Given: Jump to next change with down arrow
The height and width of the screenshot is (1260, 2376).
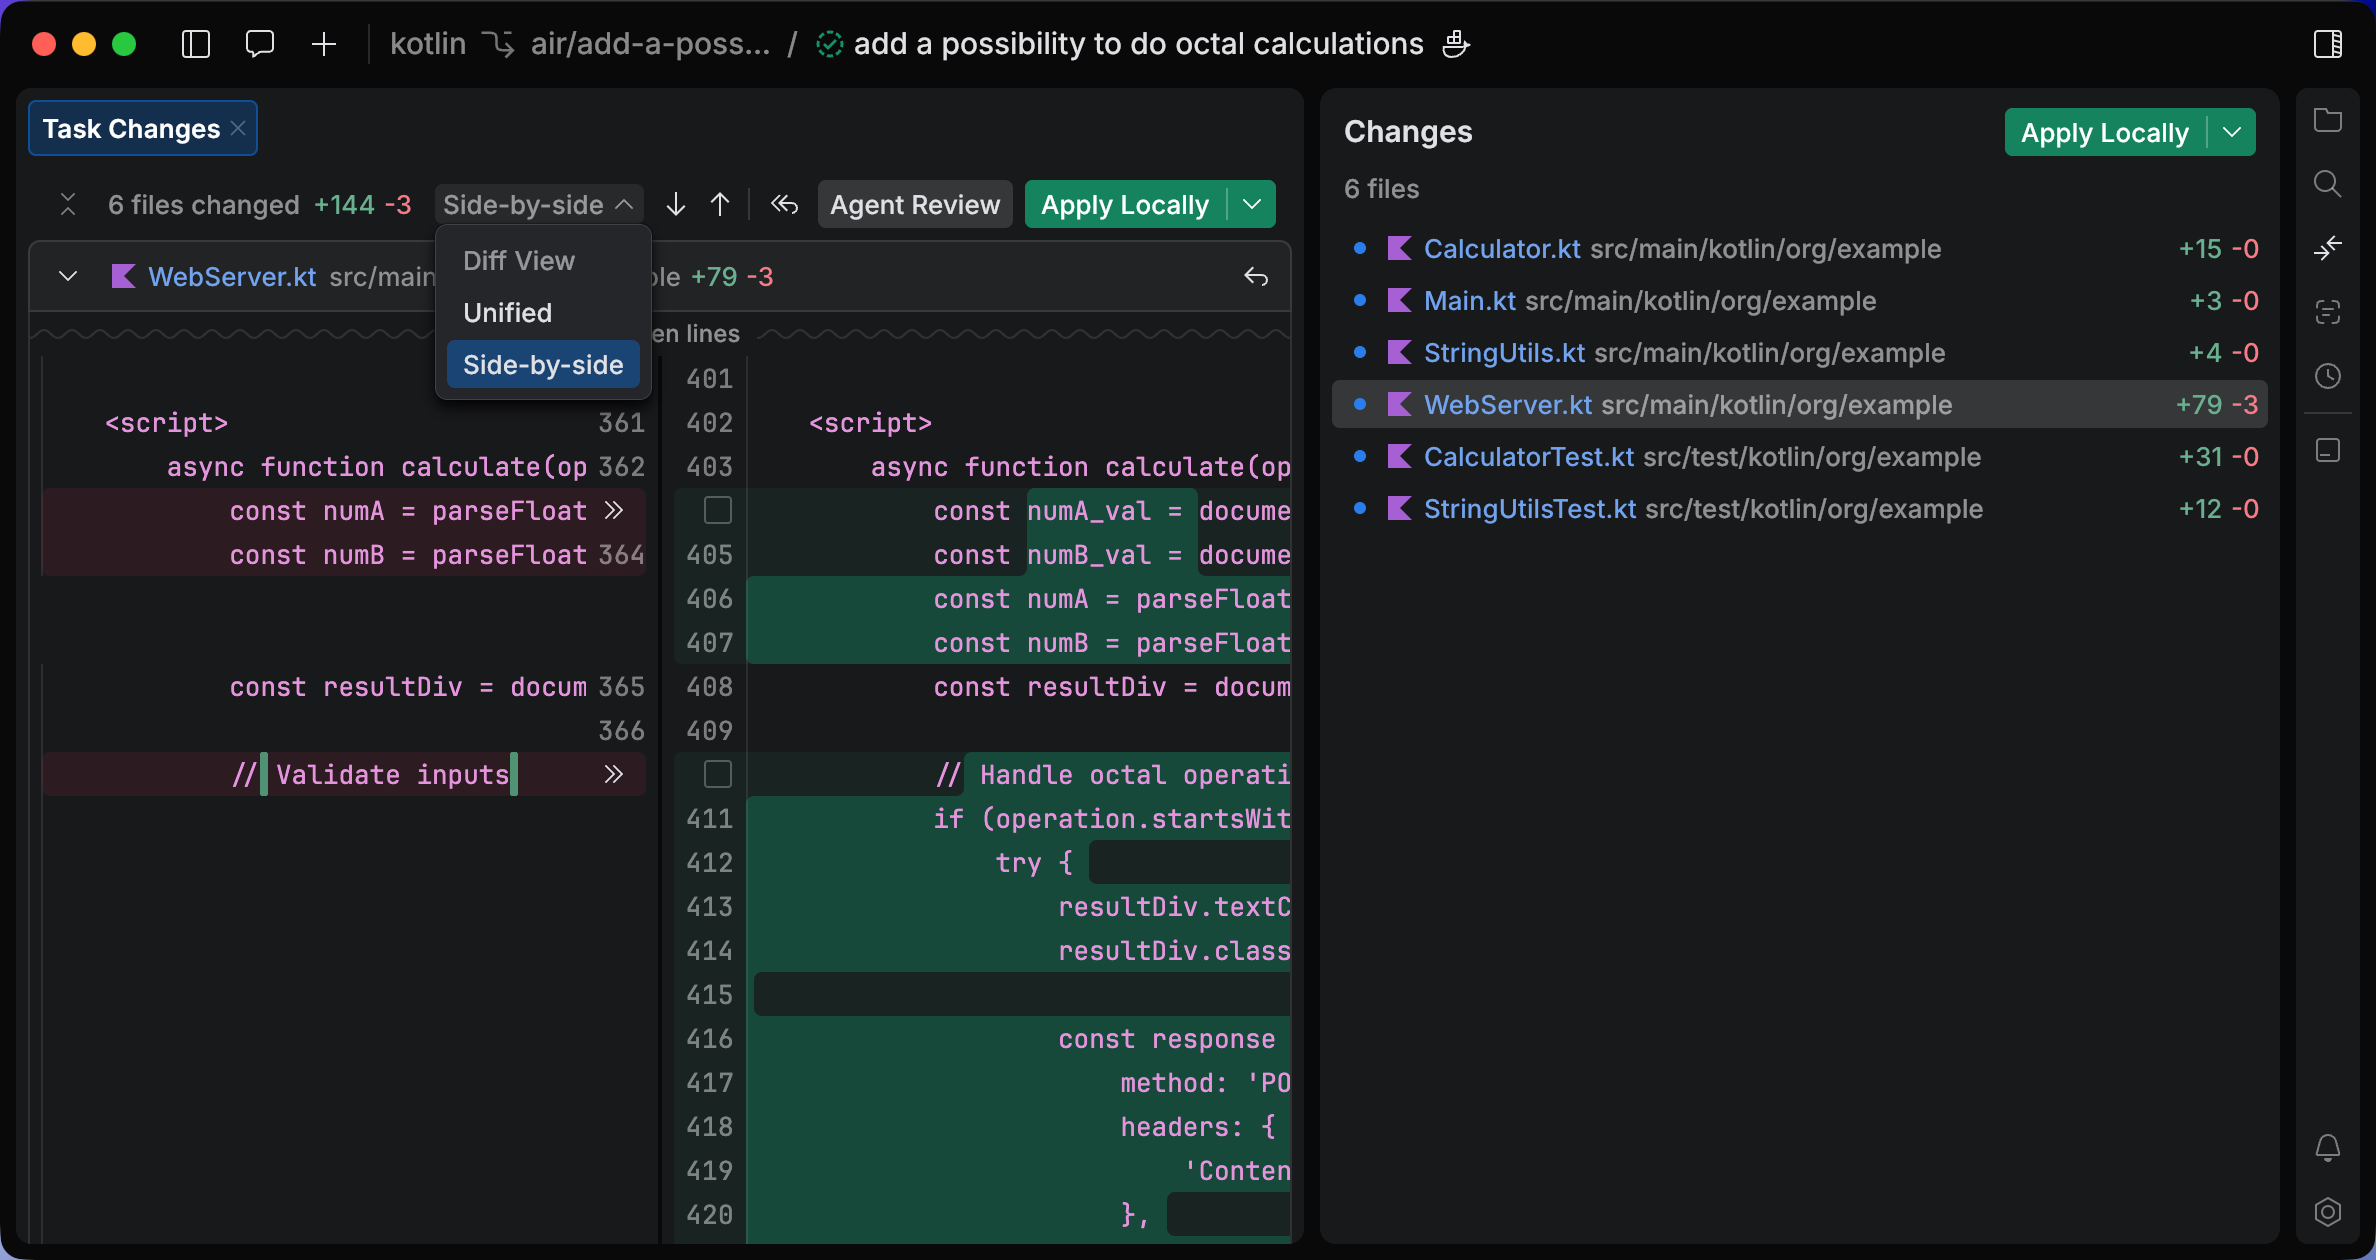Looking at the screenshot, I should click(x=676, y=205).
